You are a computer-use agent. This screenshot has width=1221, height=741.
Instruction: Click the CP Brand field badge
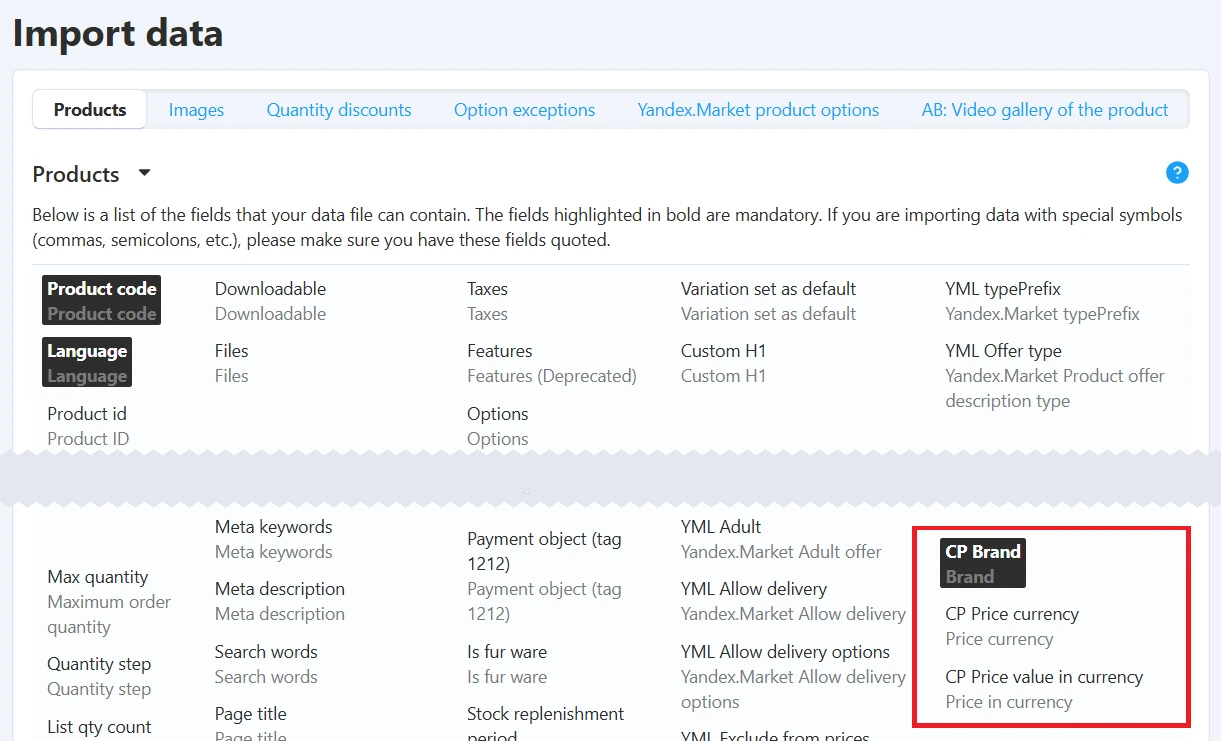[x=983, y=564]
